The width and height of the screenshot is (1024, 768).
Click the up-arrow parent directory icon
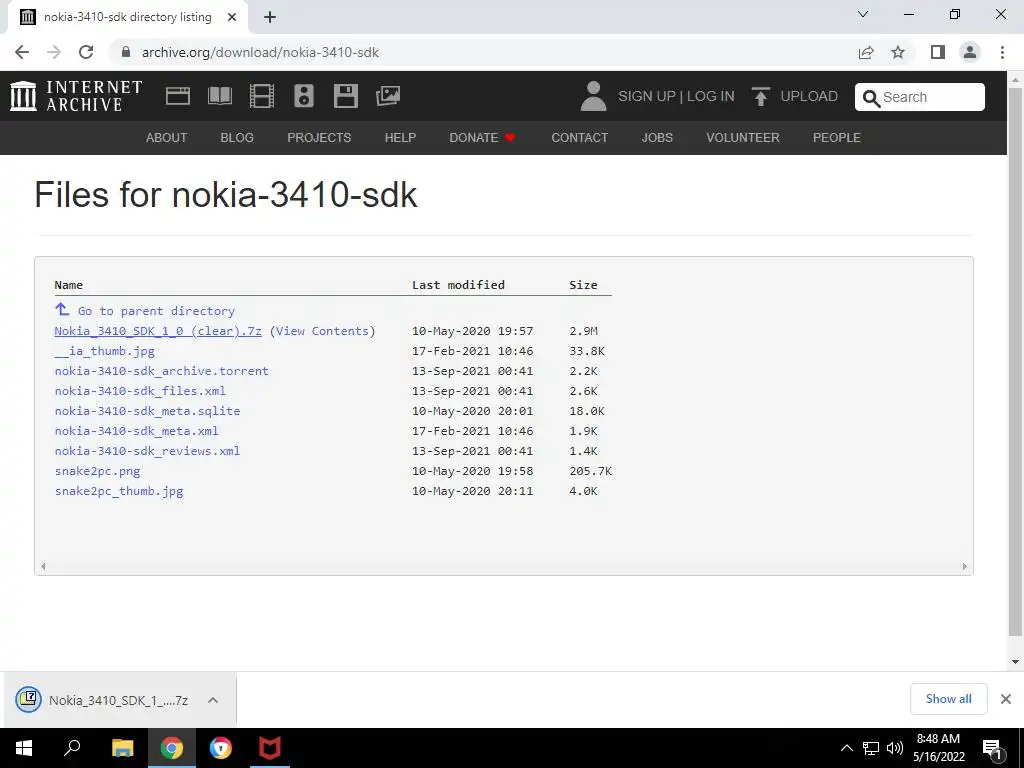tap(62, 309)
